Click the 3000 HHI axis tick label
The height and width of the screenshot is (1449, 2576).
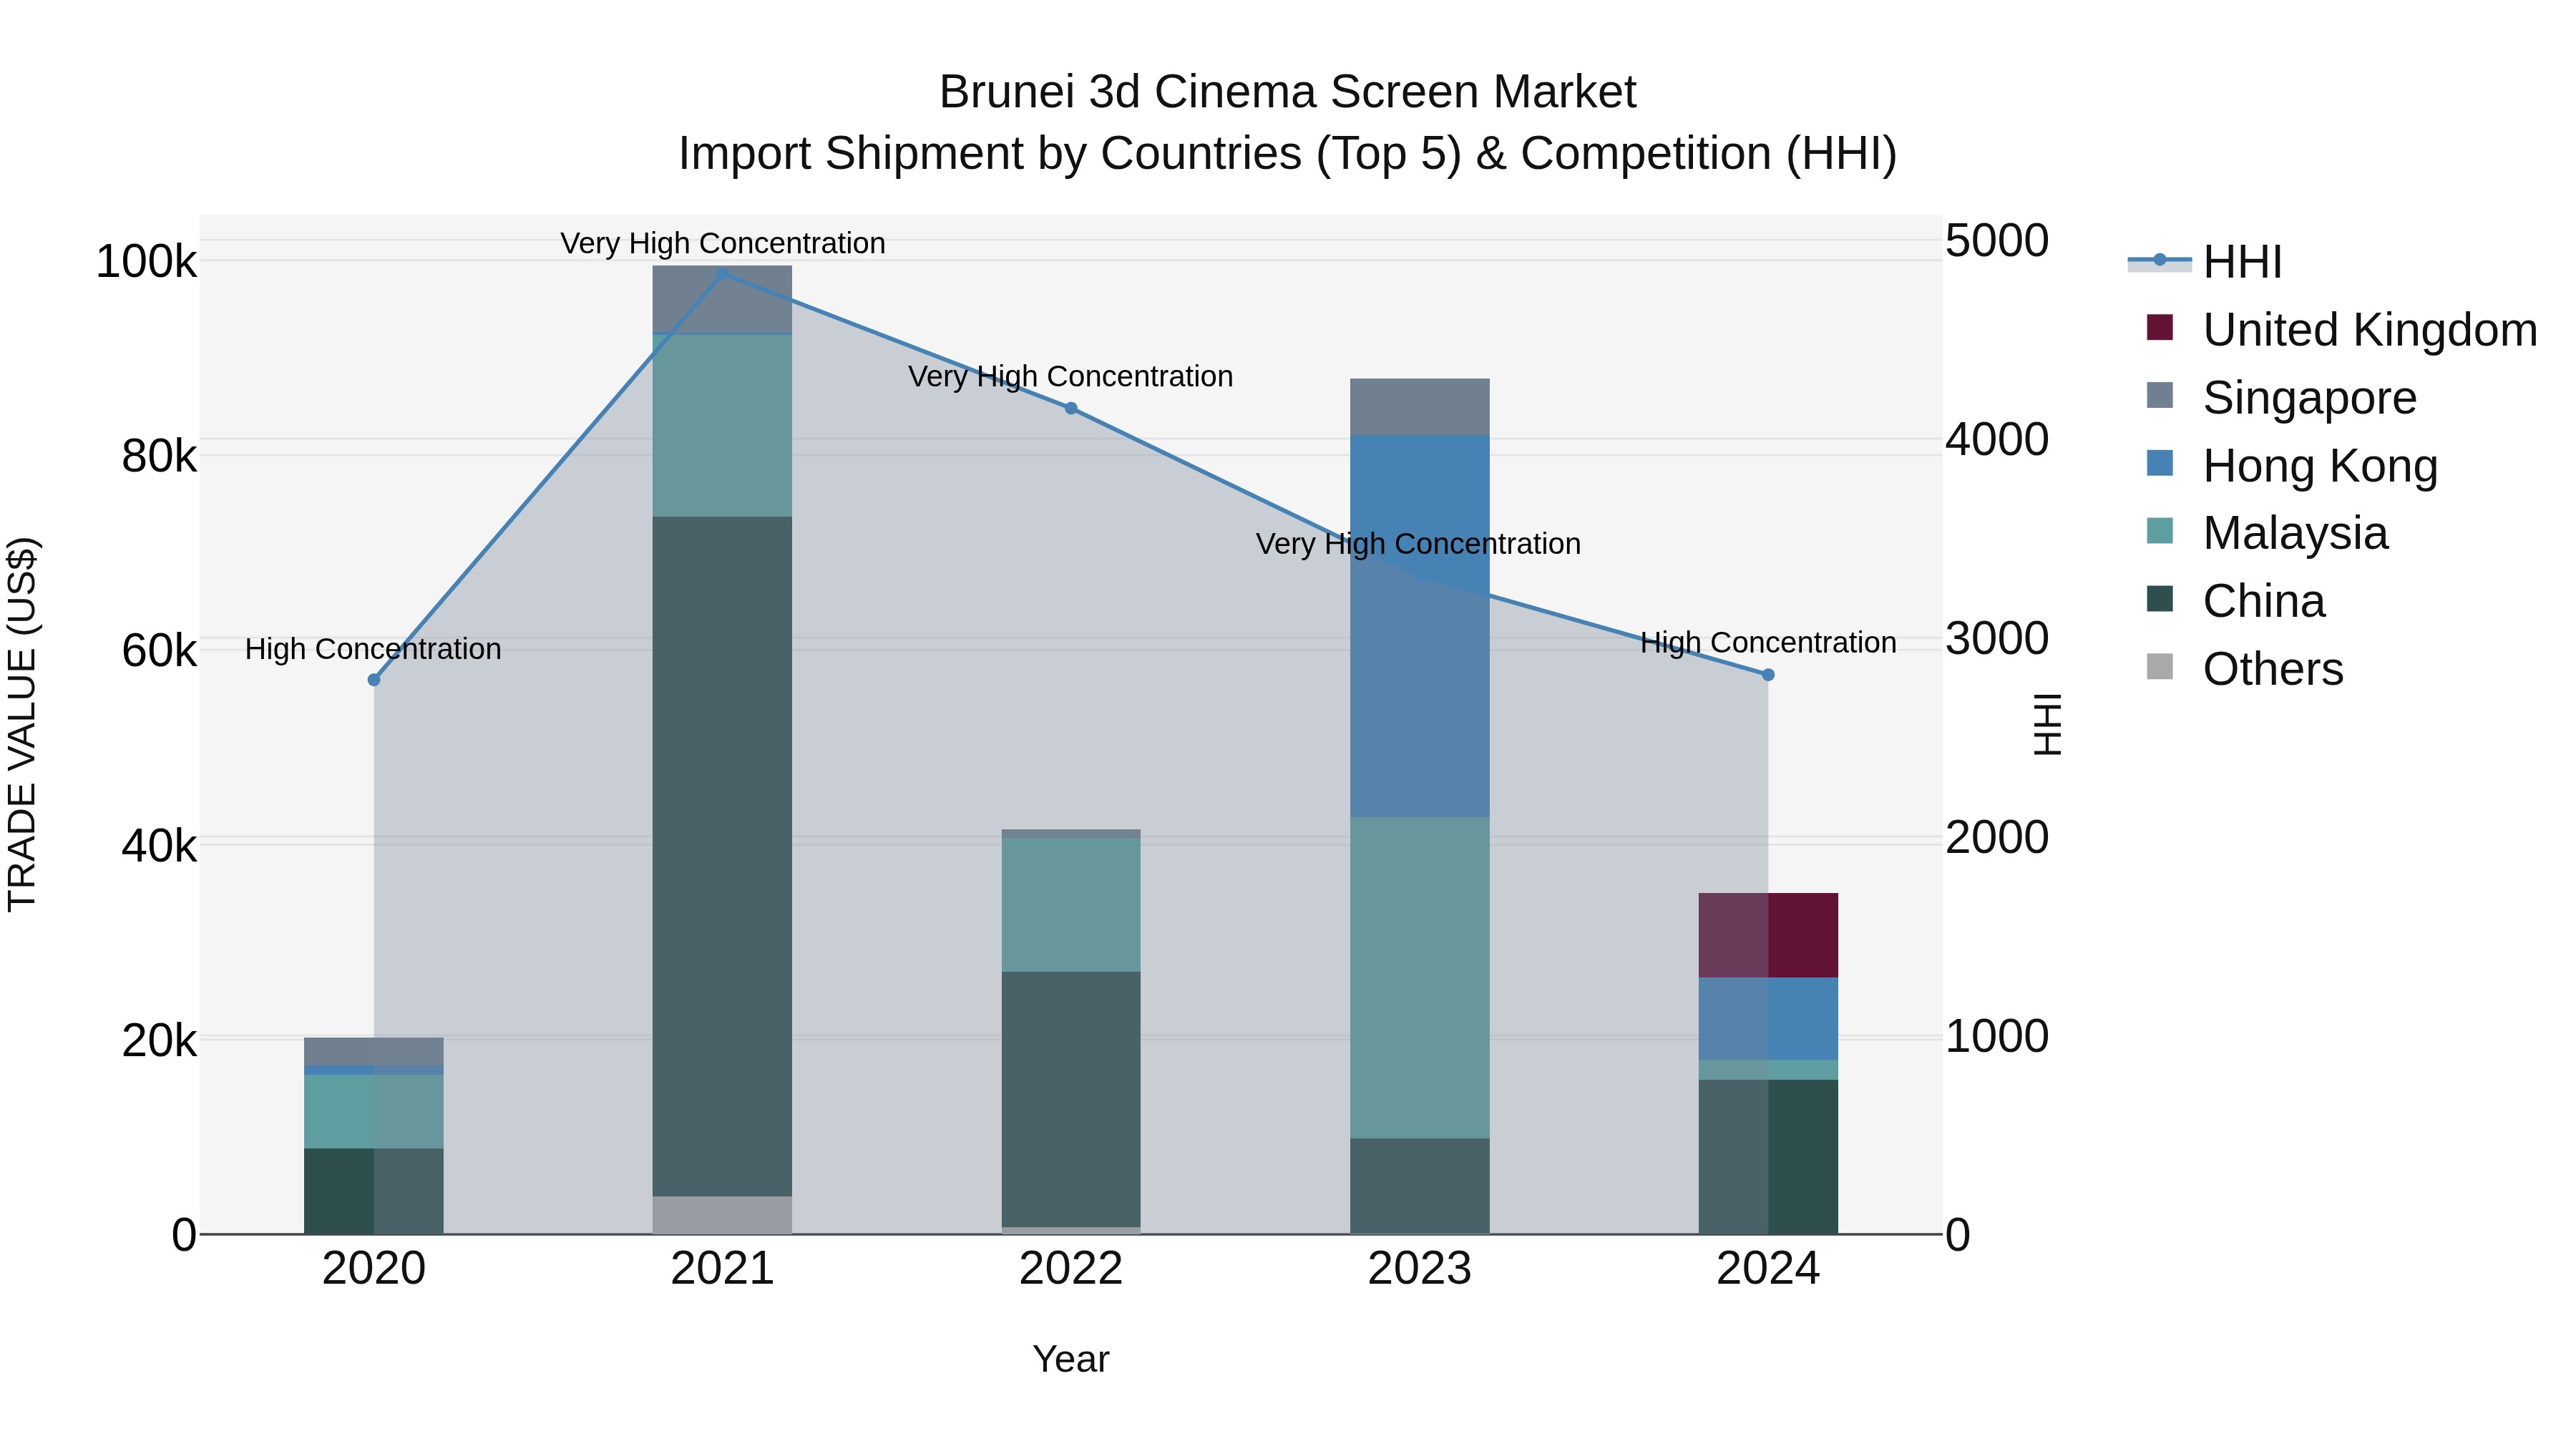(x=1996, y=639)
